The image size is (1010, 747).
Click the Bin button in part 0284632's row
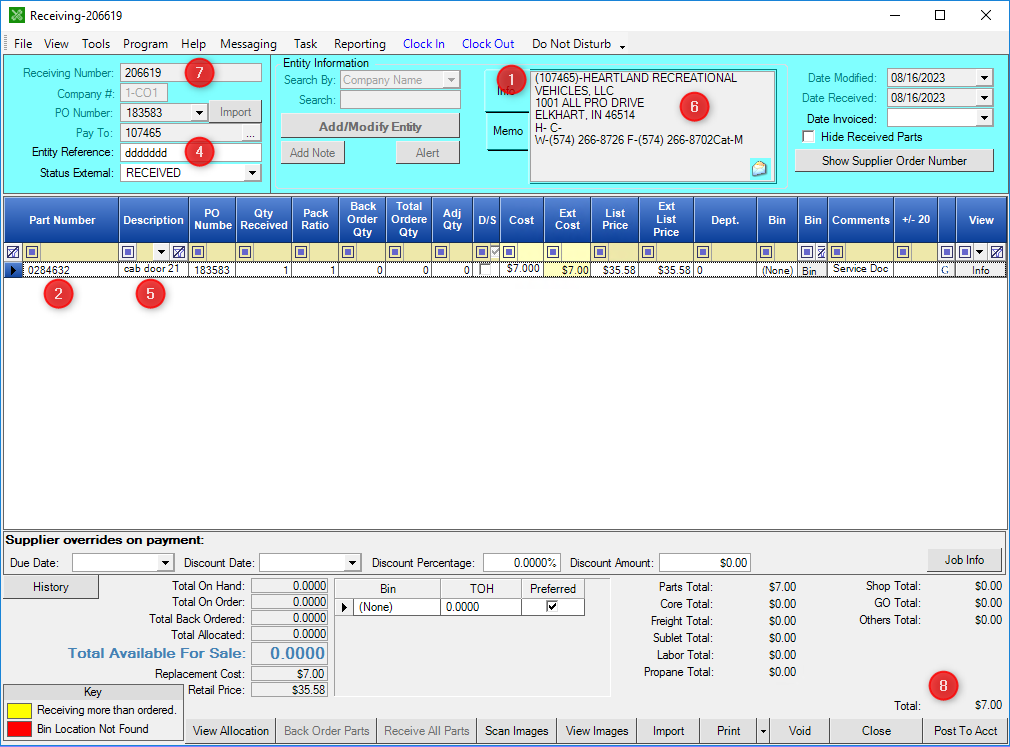tap(810, 270)
